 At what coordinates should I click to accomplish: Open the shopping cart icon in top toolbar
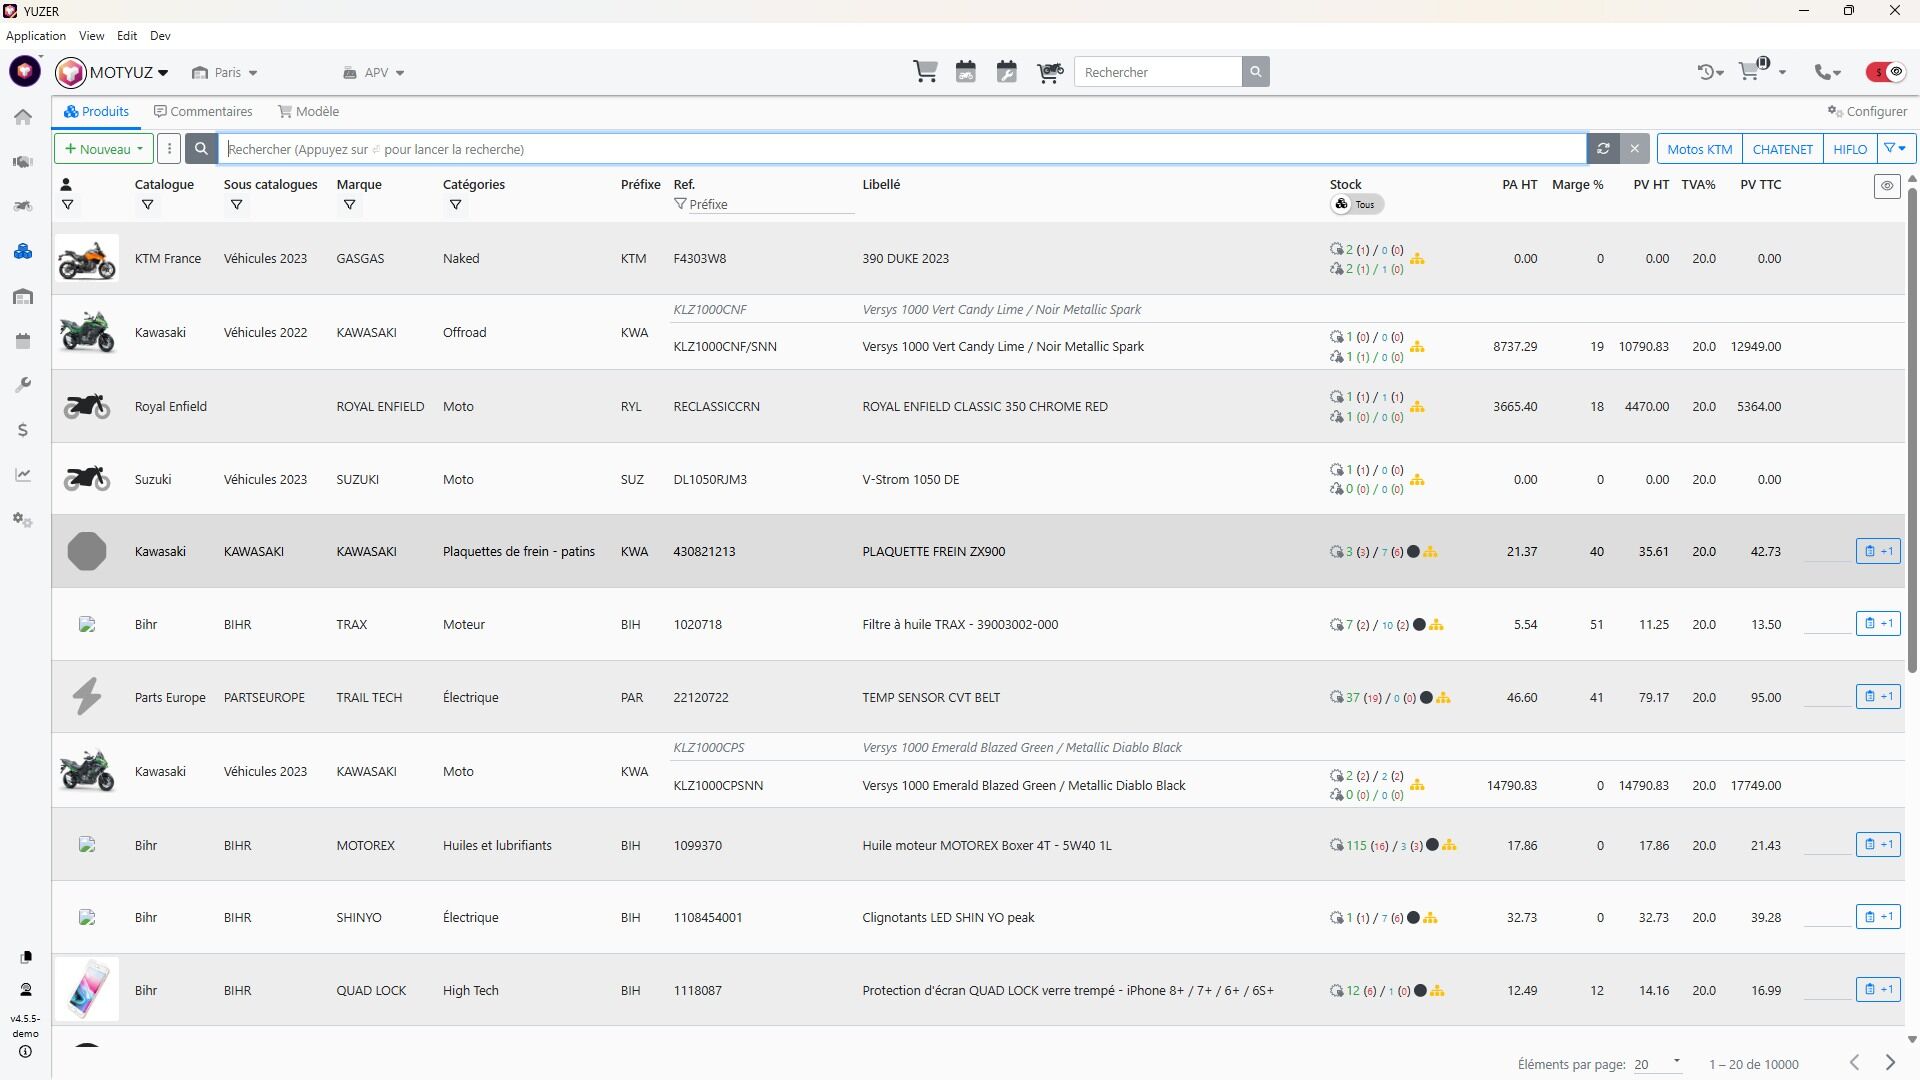(925, 72)
